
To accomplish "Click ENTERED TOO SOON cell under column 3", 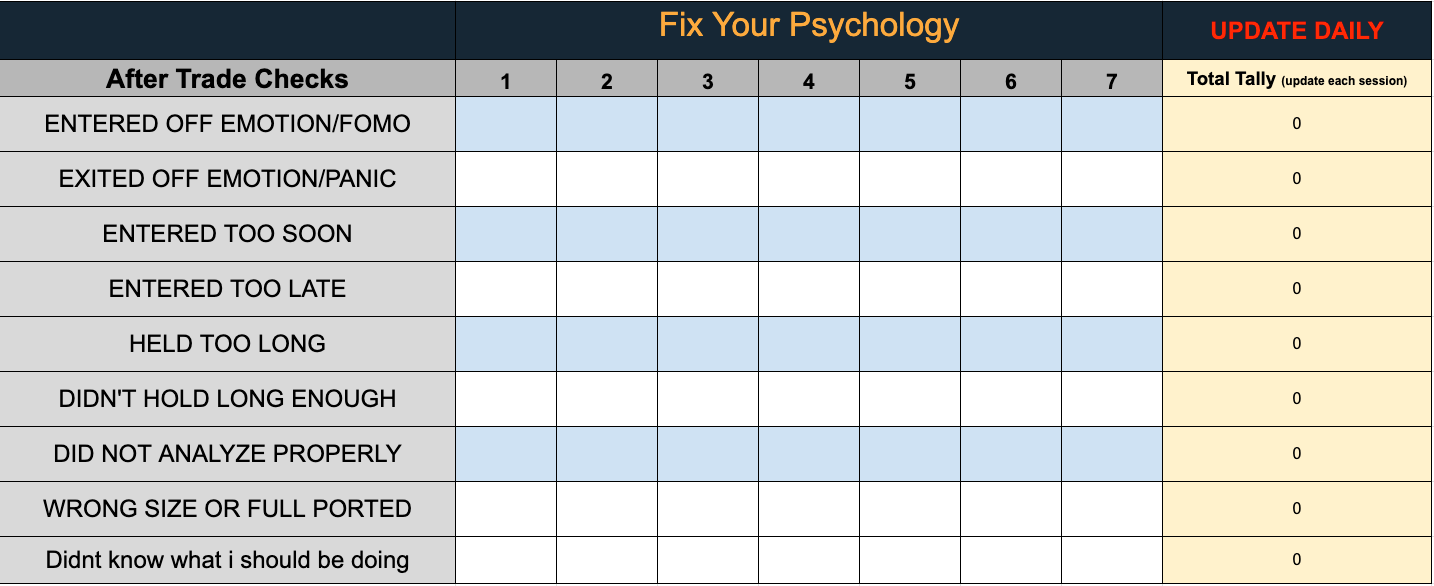I will (708, 235).
